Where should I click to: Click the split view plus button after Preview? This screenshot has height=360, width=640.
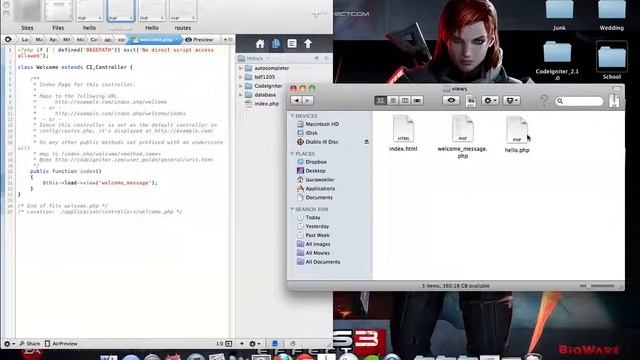[x=225, y=40]
